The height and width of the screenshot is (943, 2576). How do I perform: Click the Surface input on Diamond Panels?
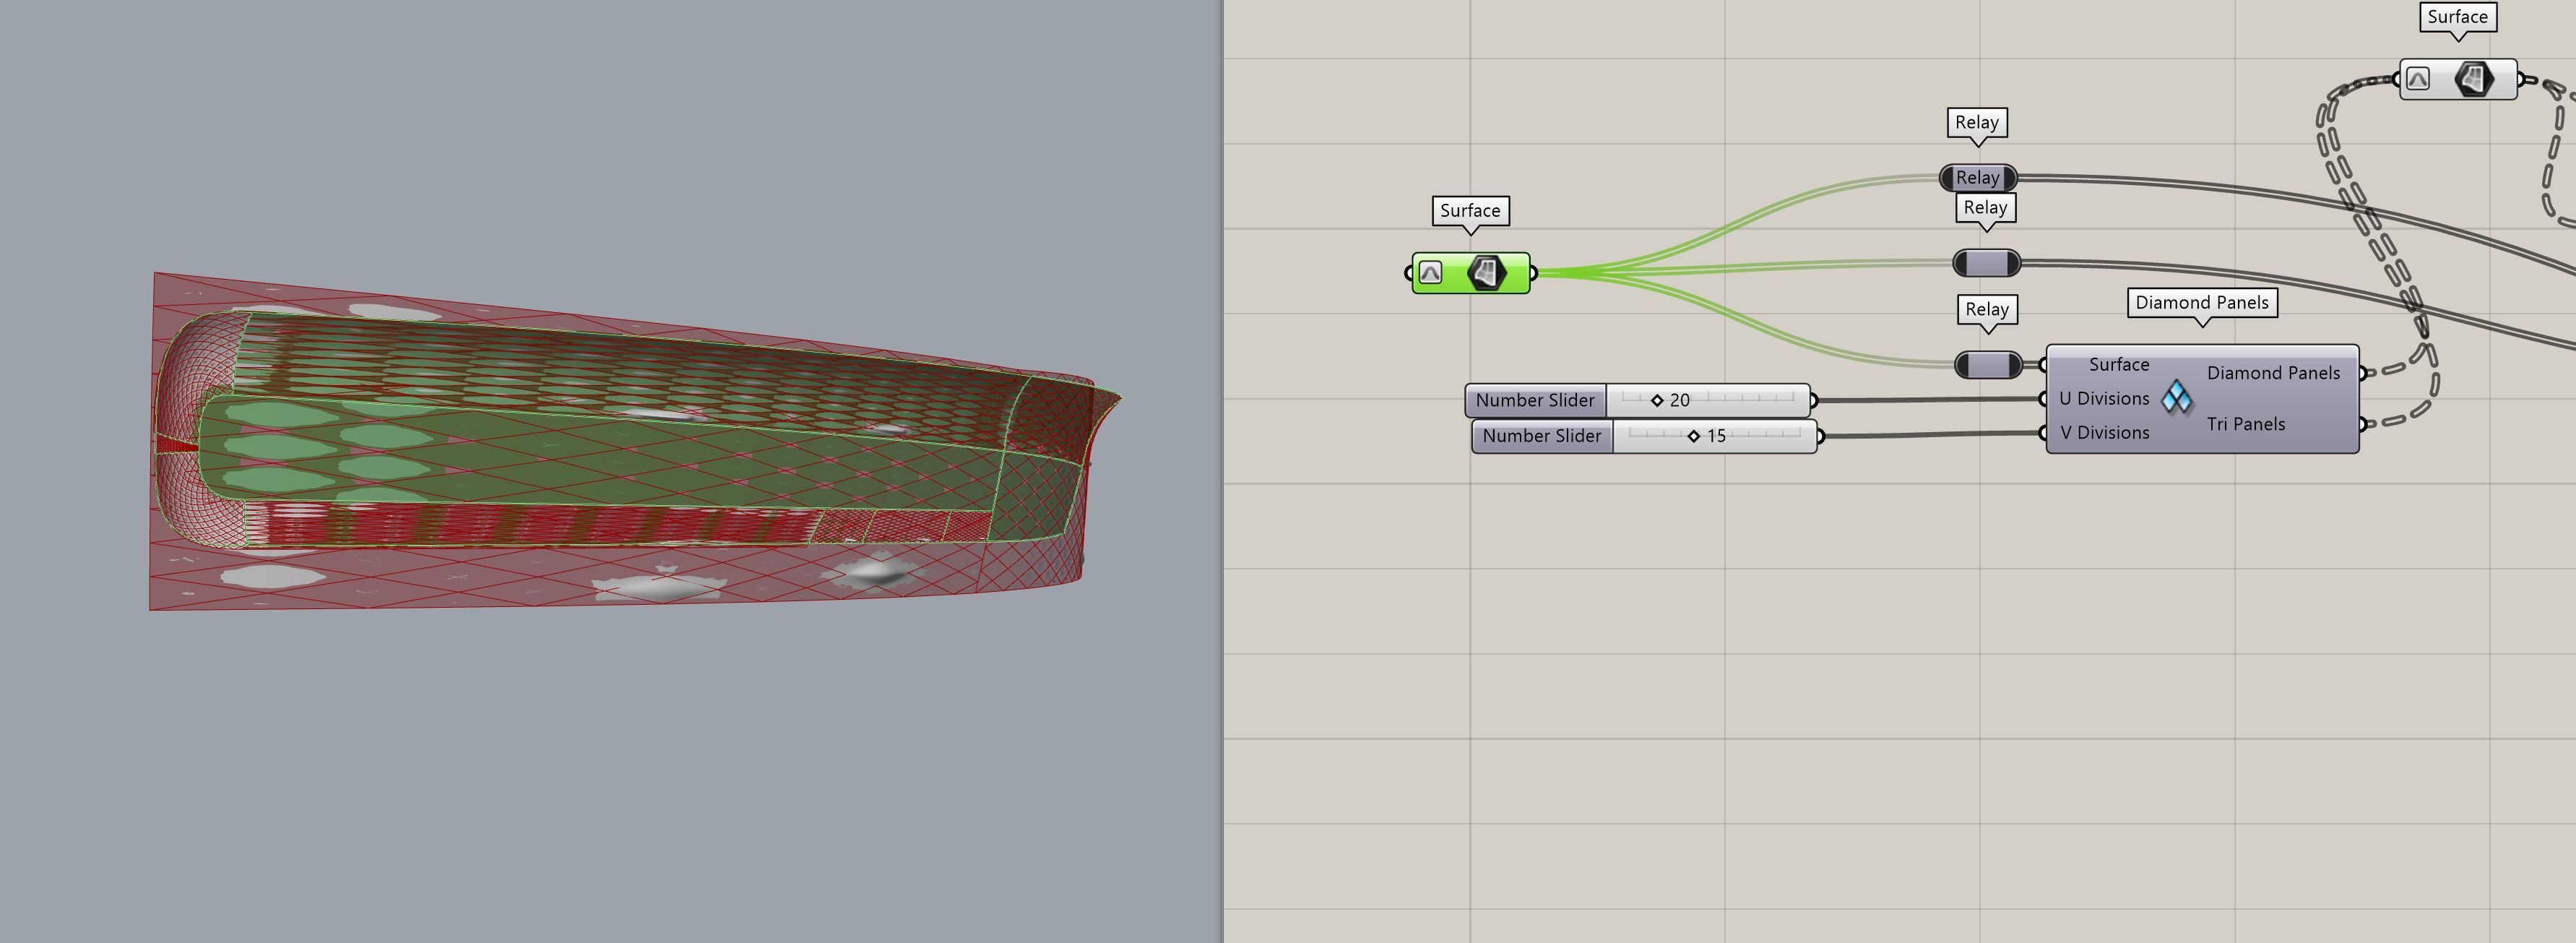click(x=2118, y=364)
